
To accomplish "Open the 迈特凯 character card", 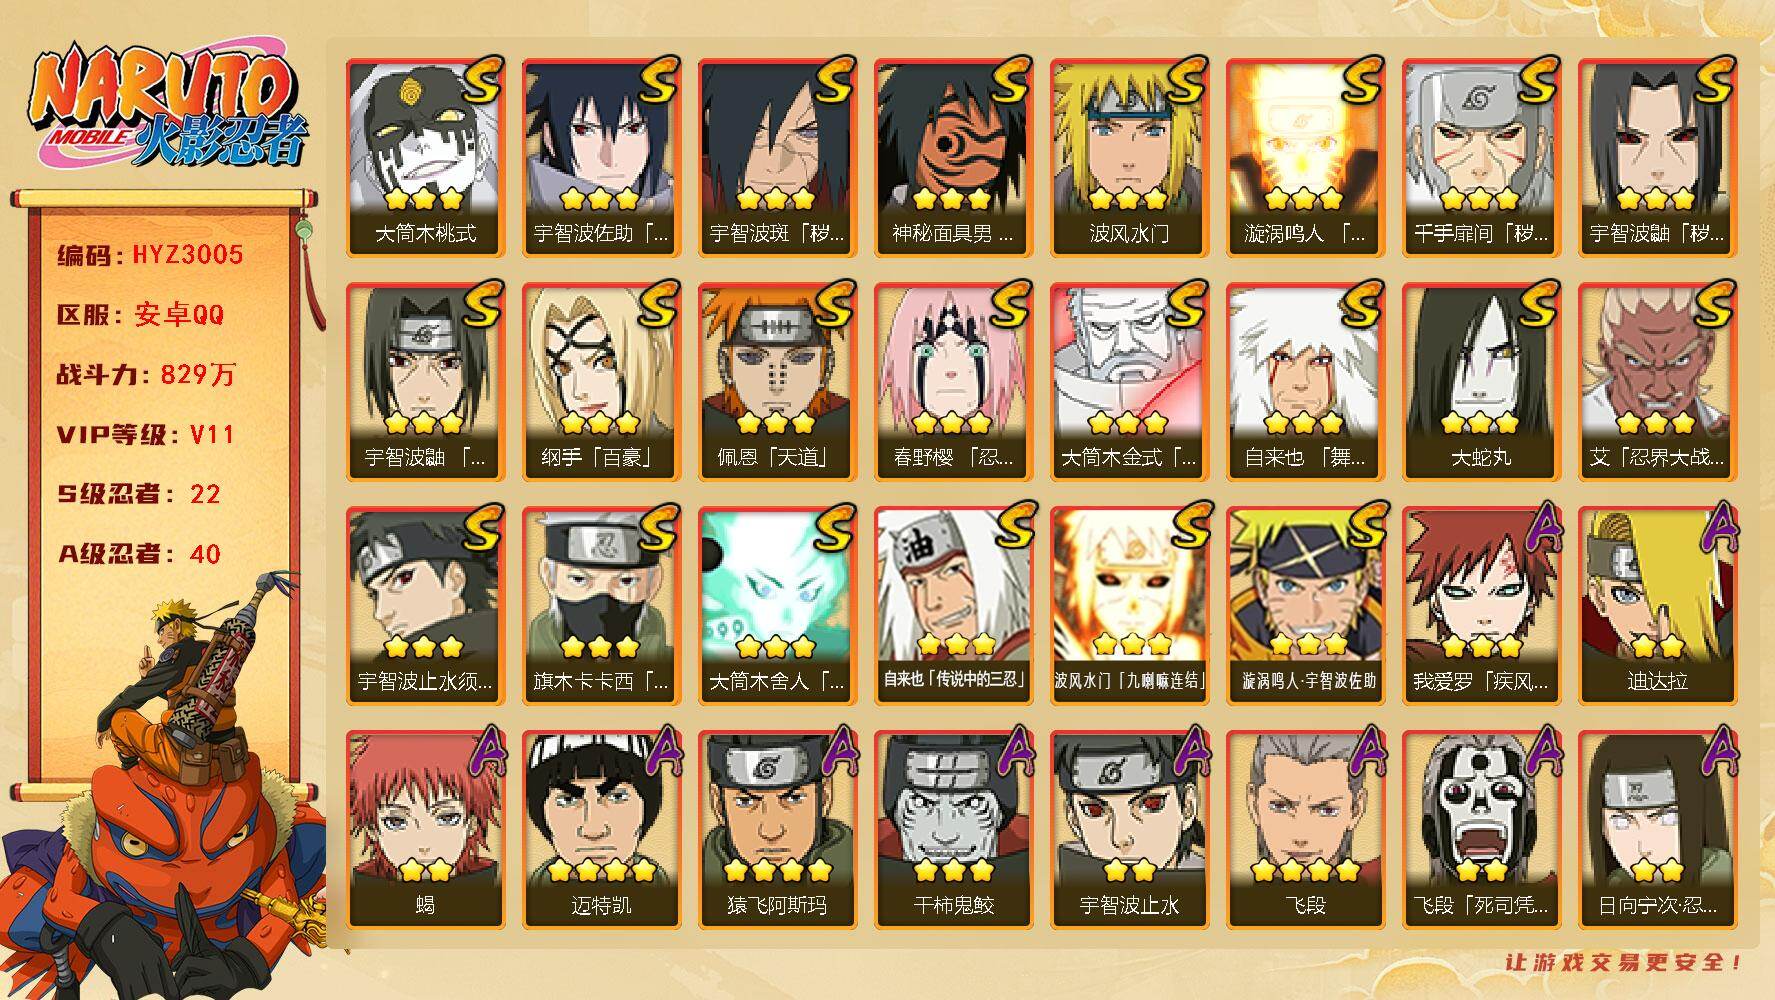I will 601,830.
